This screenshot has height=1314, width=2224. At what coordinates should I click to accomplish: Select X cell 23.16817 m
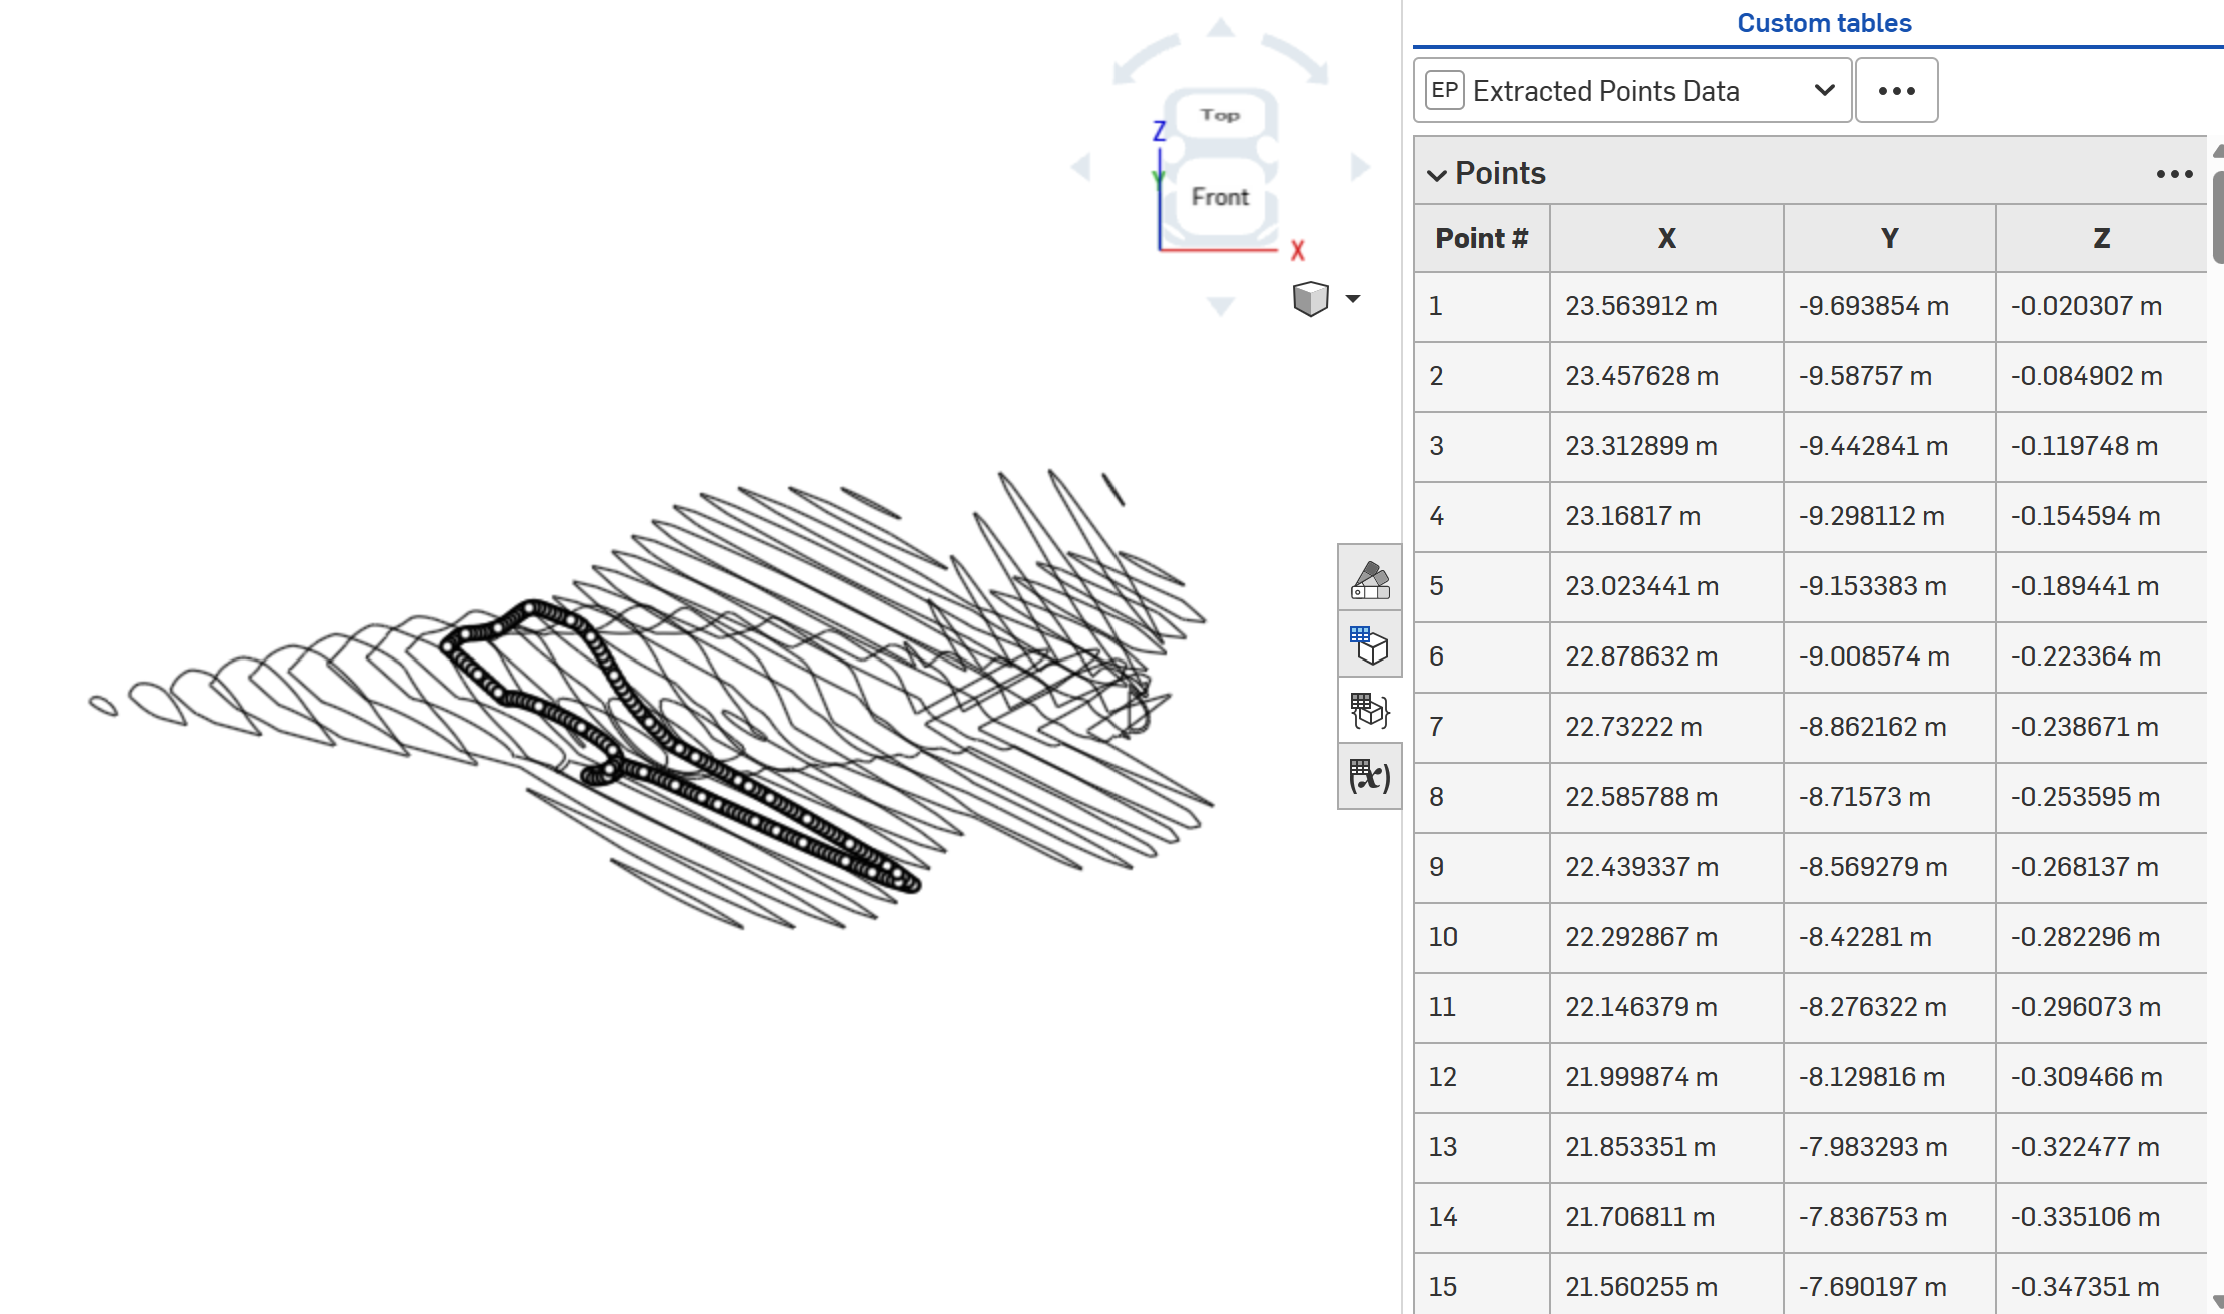(x=1667, y=516)
